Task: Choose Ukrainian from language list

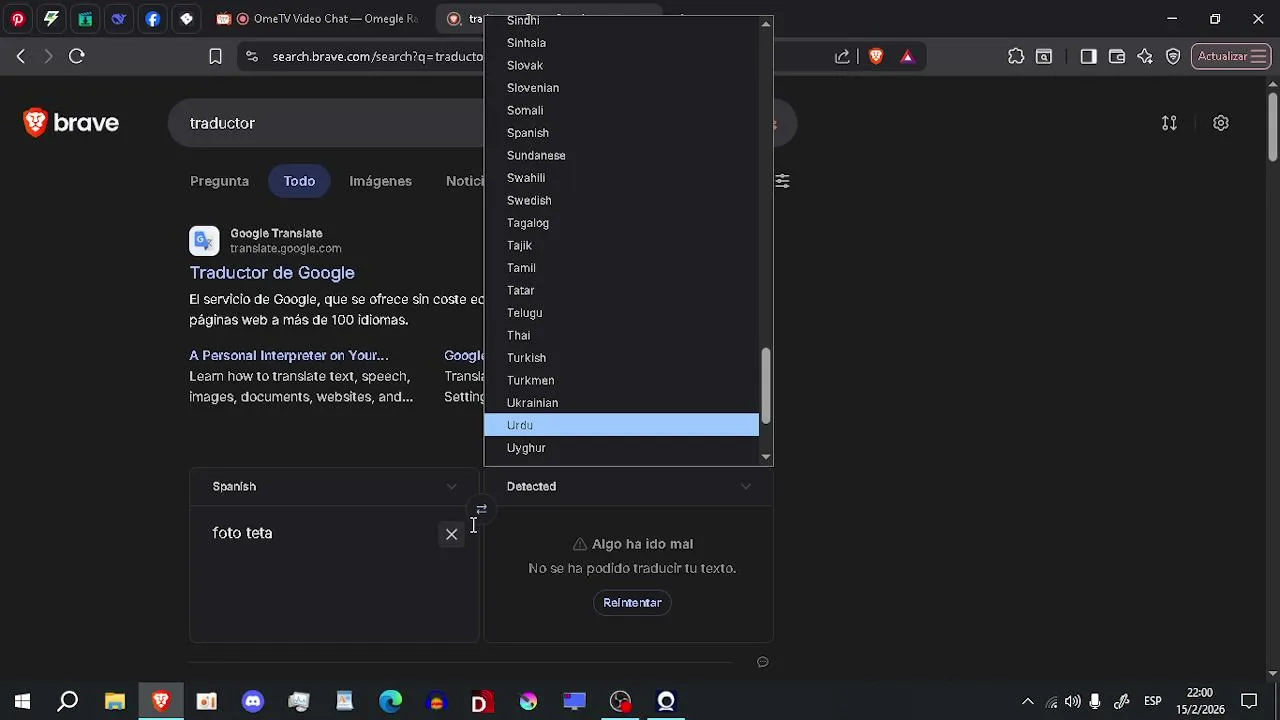Action: click(x=621, y=403)
